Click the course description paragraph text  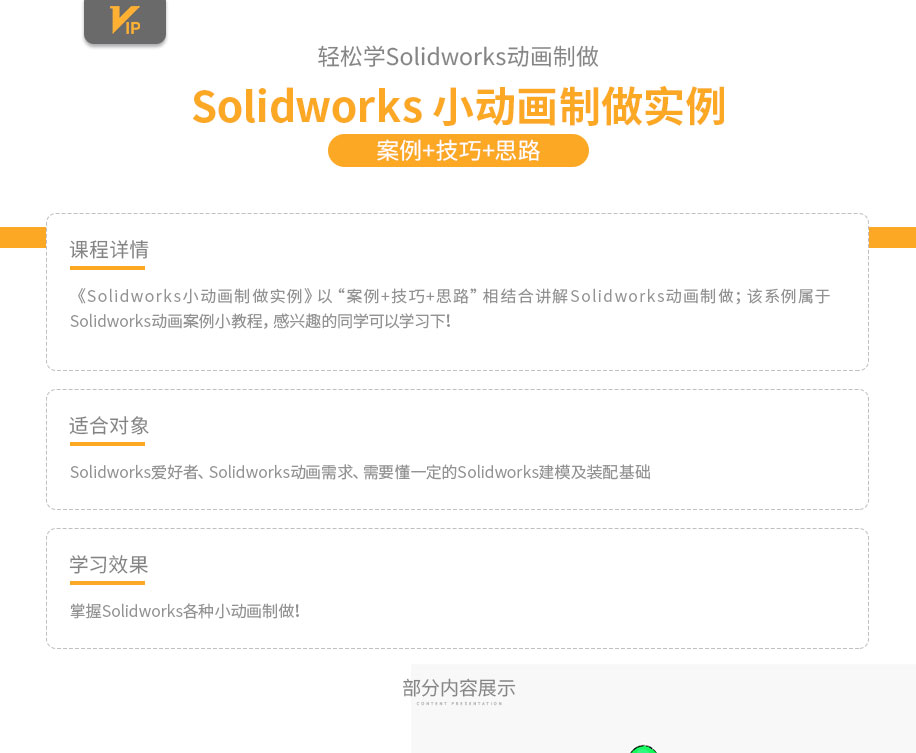450,308
